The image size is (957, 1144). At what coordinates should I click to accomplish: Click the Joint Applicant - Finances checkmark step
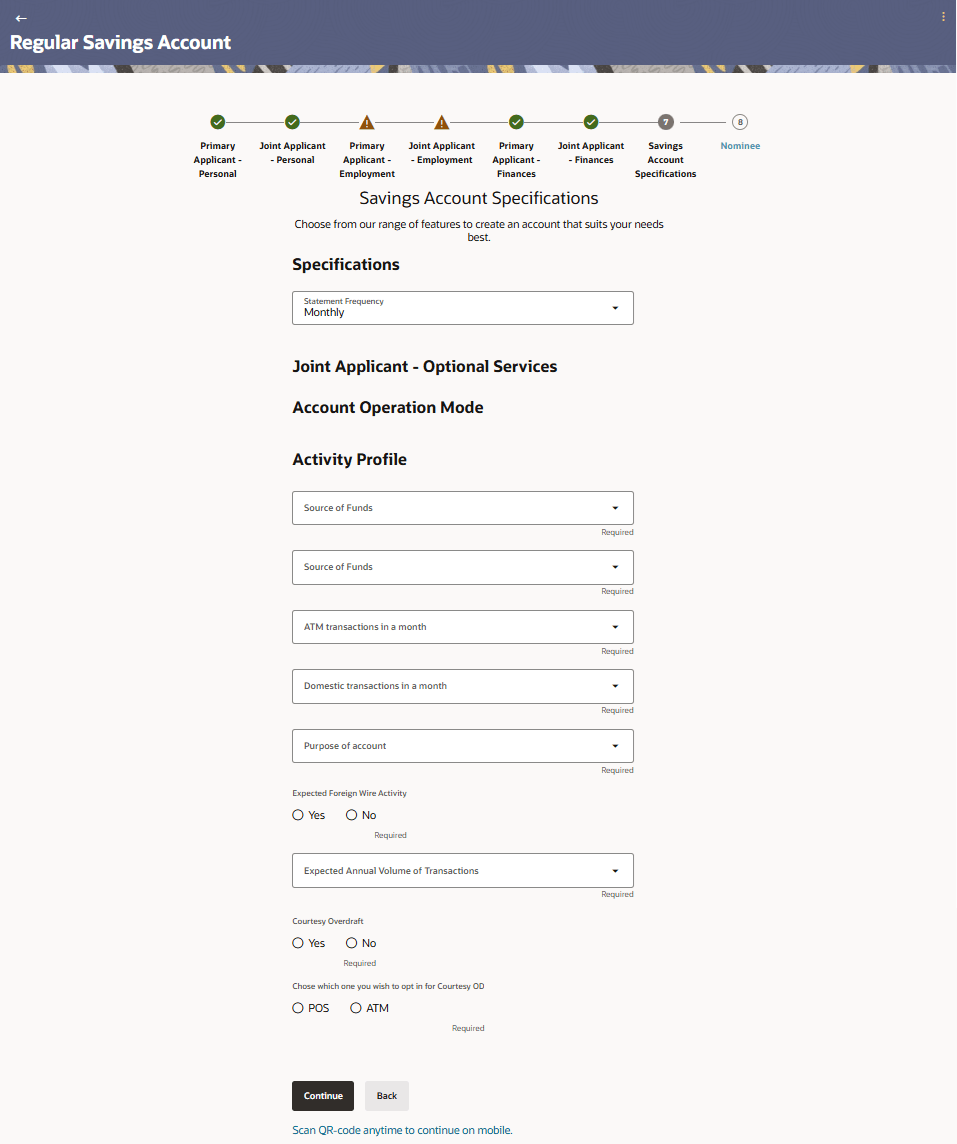coord(591,122)
